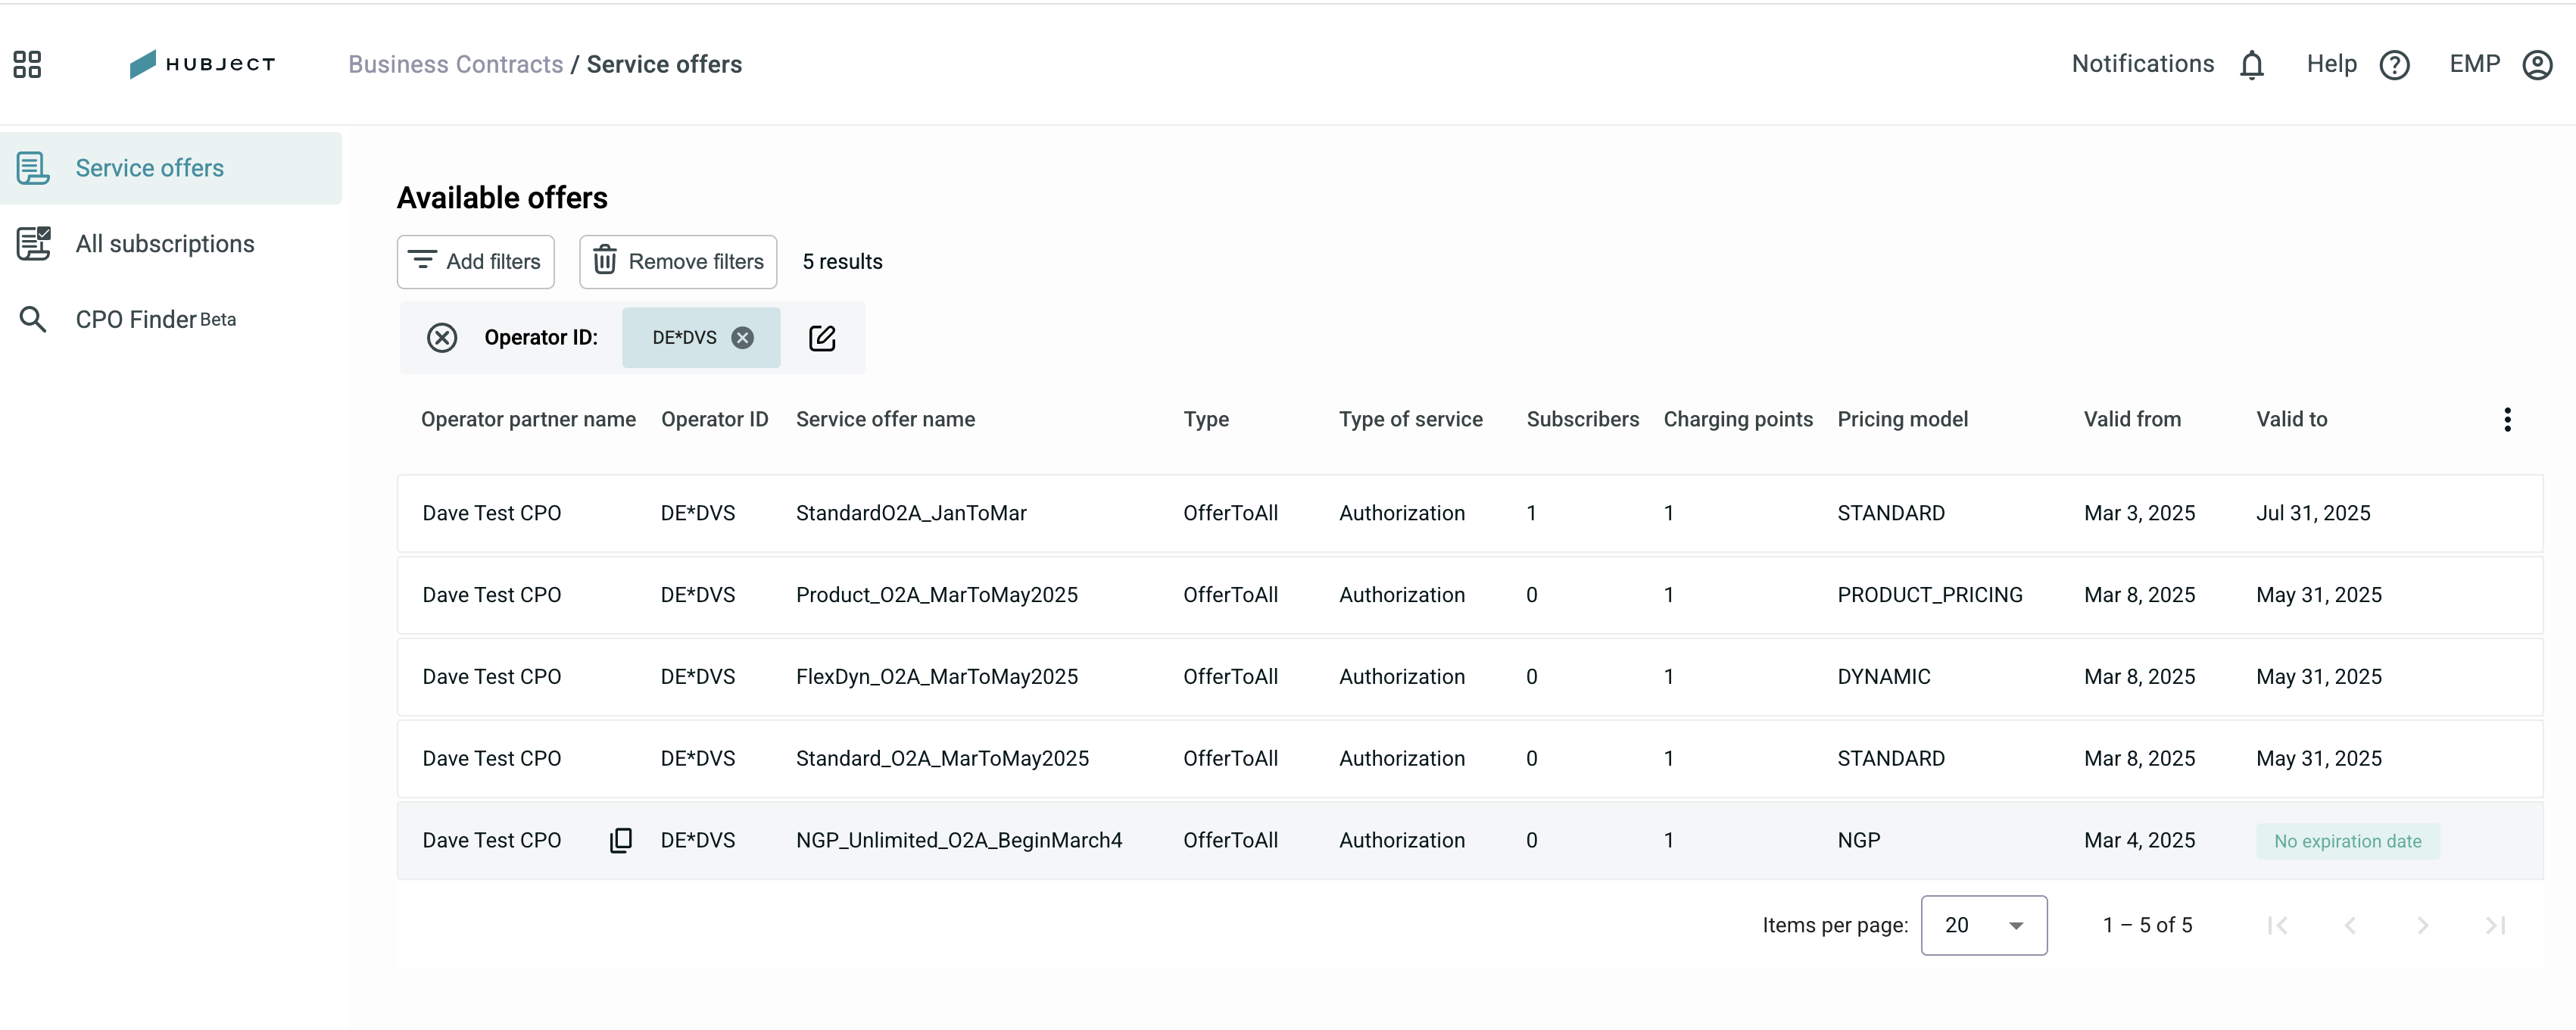Expand the Items per page dropdown
This screenshot has height=1030, width=2576.
(x=1983, y=925)
